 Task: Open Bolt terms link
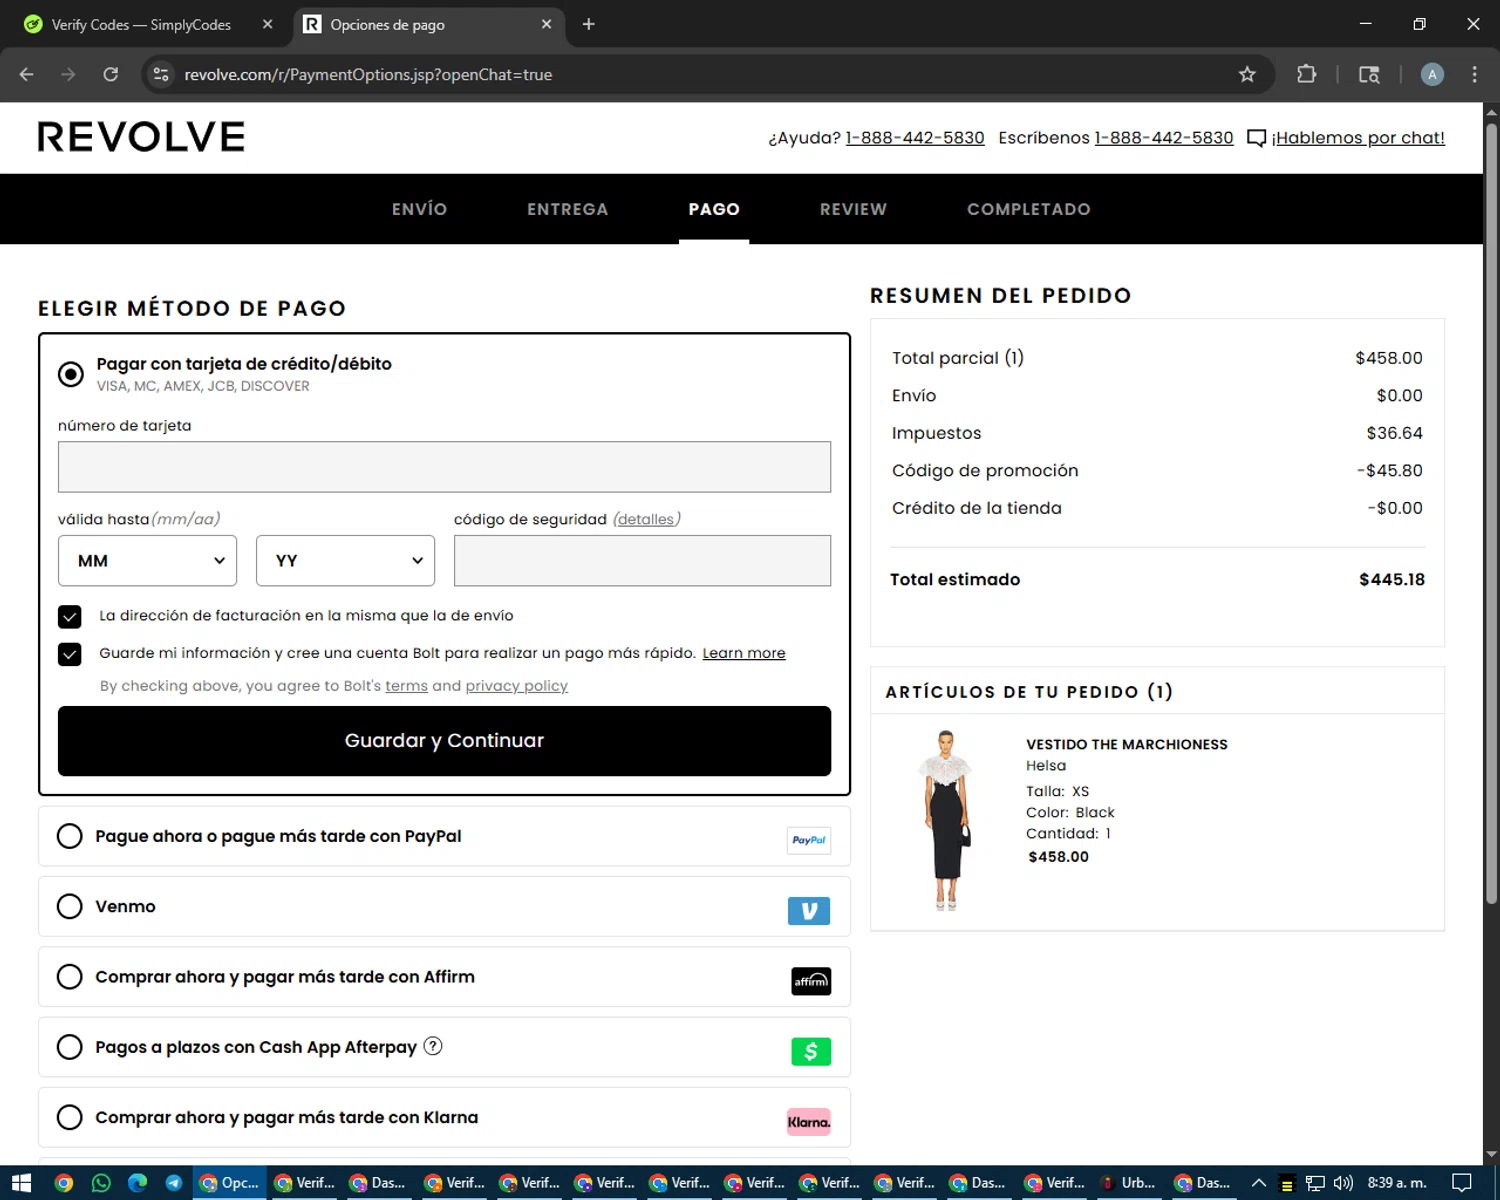coord(406,686)
